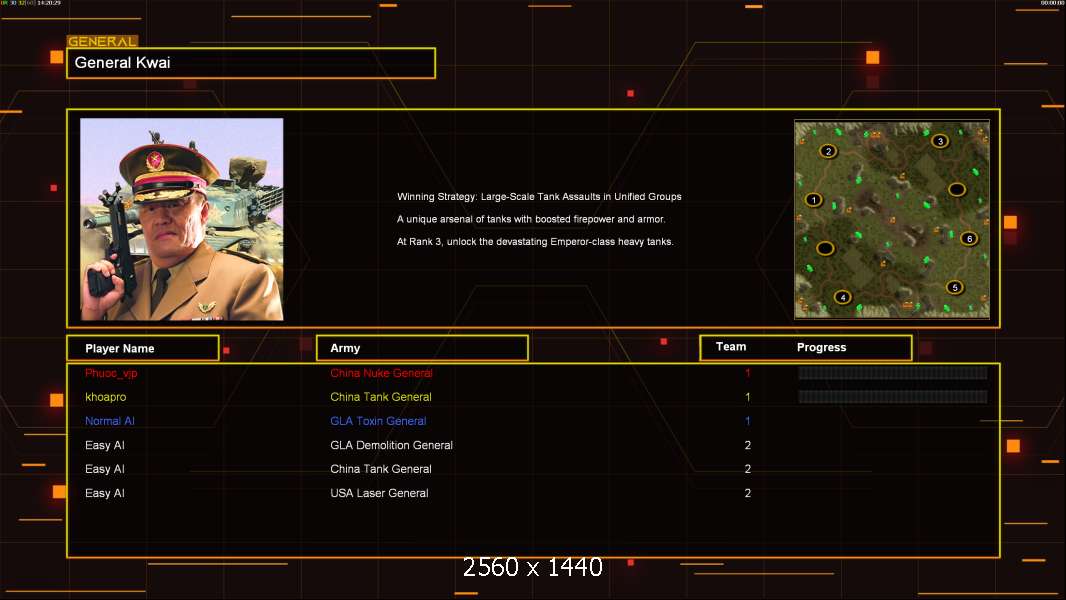
Task: Click the red China Nuke General army entry
Action: click(381, 373)
